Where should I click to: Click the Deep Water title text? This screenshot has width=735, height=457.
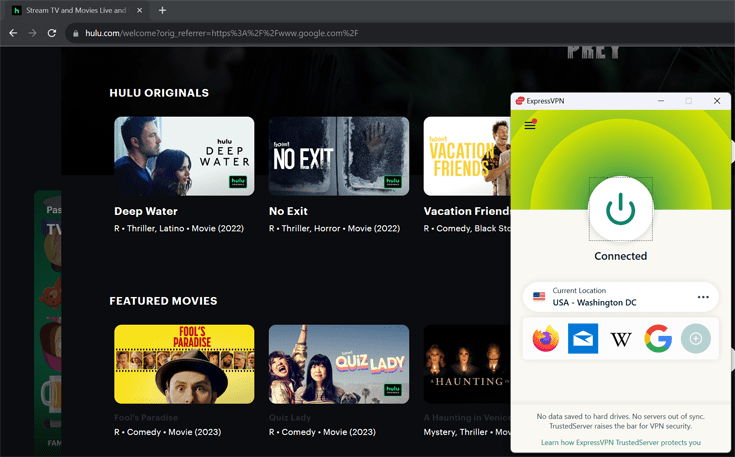146,211
